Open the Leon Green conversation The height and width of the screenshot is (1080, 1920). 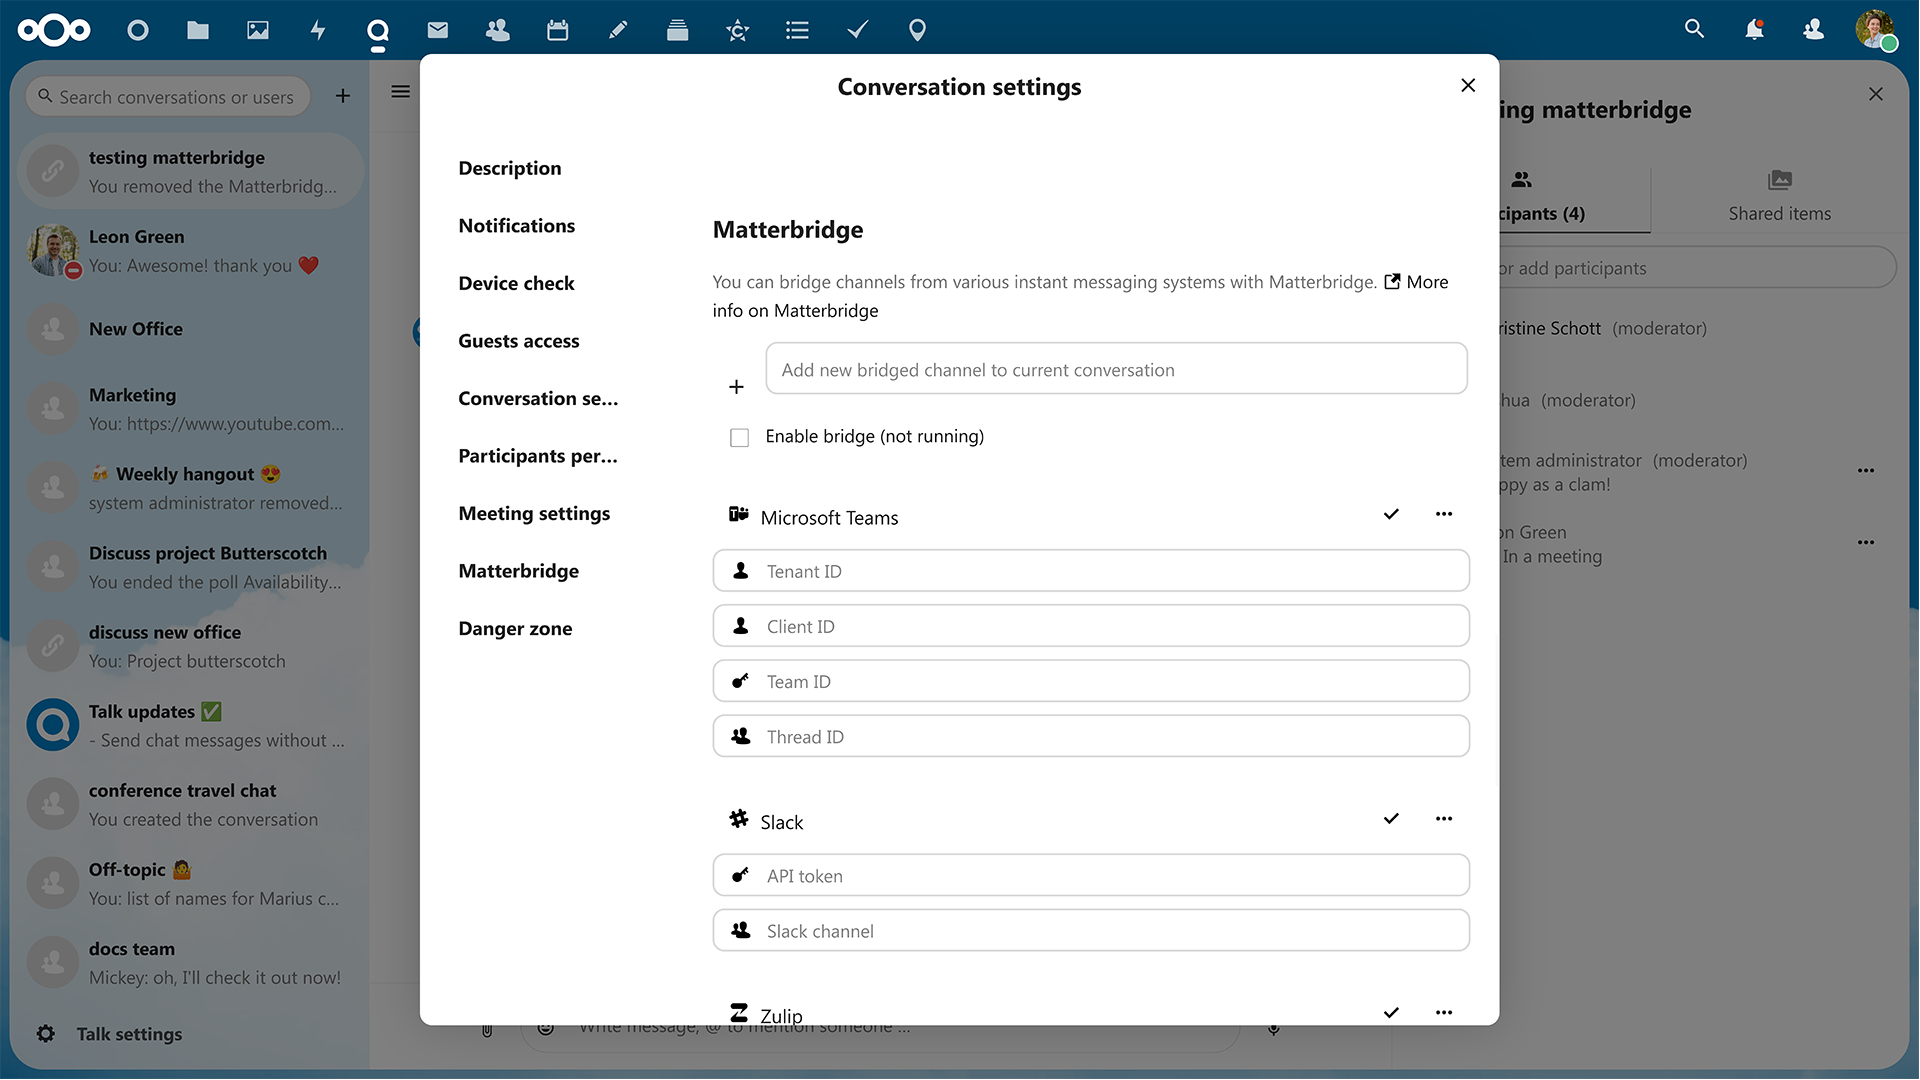tap(190, 251)
